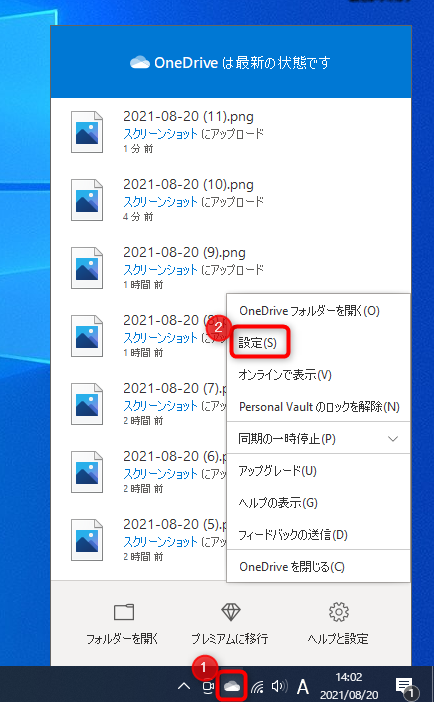Click image file icon for 2021-08-20 (6) entry

tap(87, 472)
